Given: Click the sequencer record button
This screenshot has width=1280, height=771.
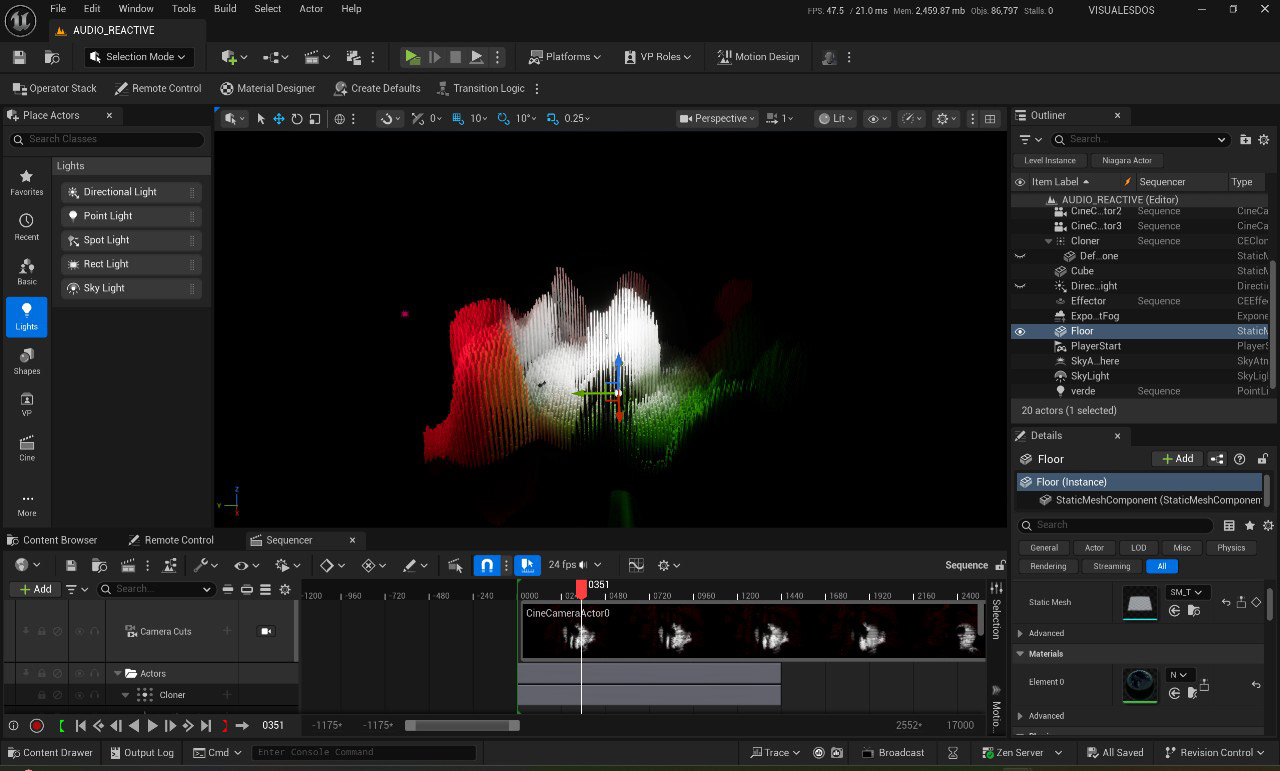Looking at the screenshot, I should pos(37,725).
